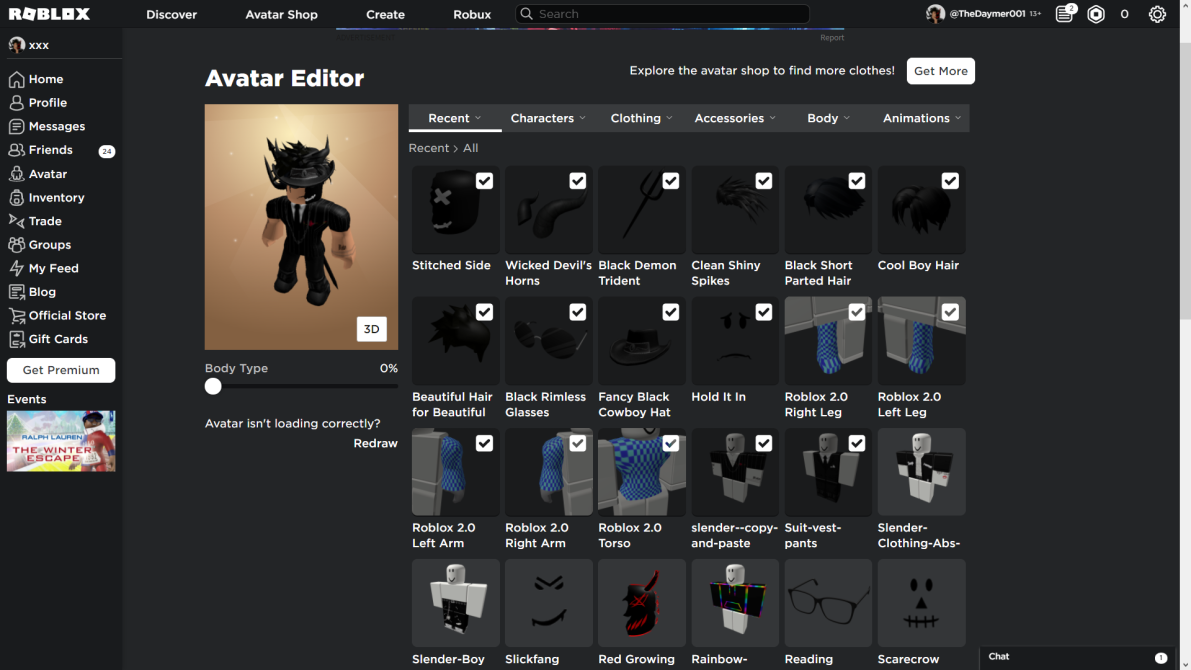Select the Slickfang face item
Screen dimensions: 1191x670
(548, 603)
